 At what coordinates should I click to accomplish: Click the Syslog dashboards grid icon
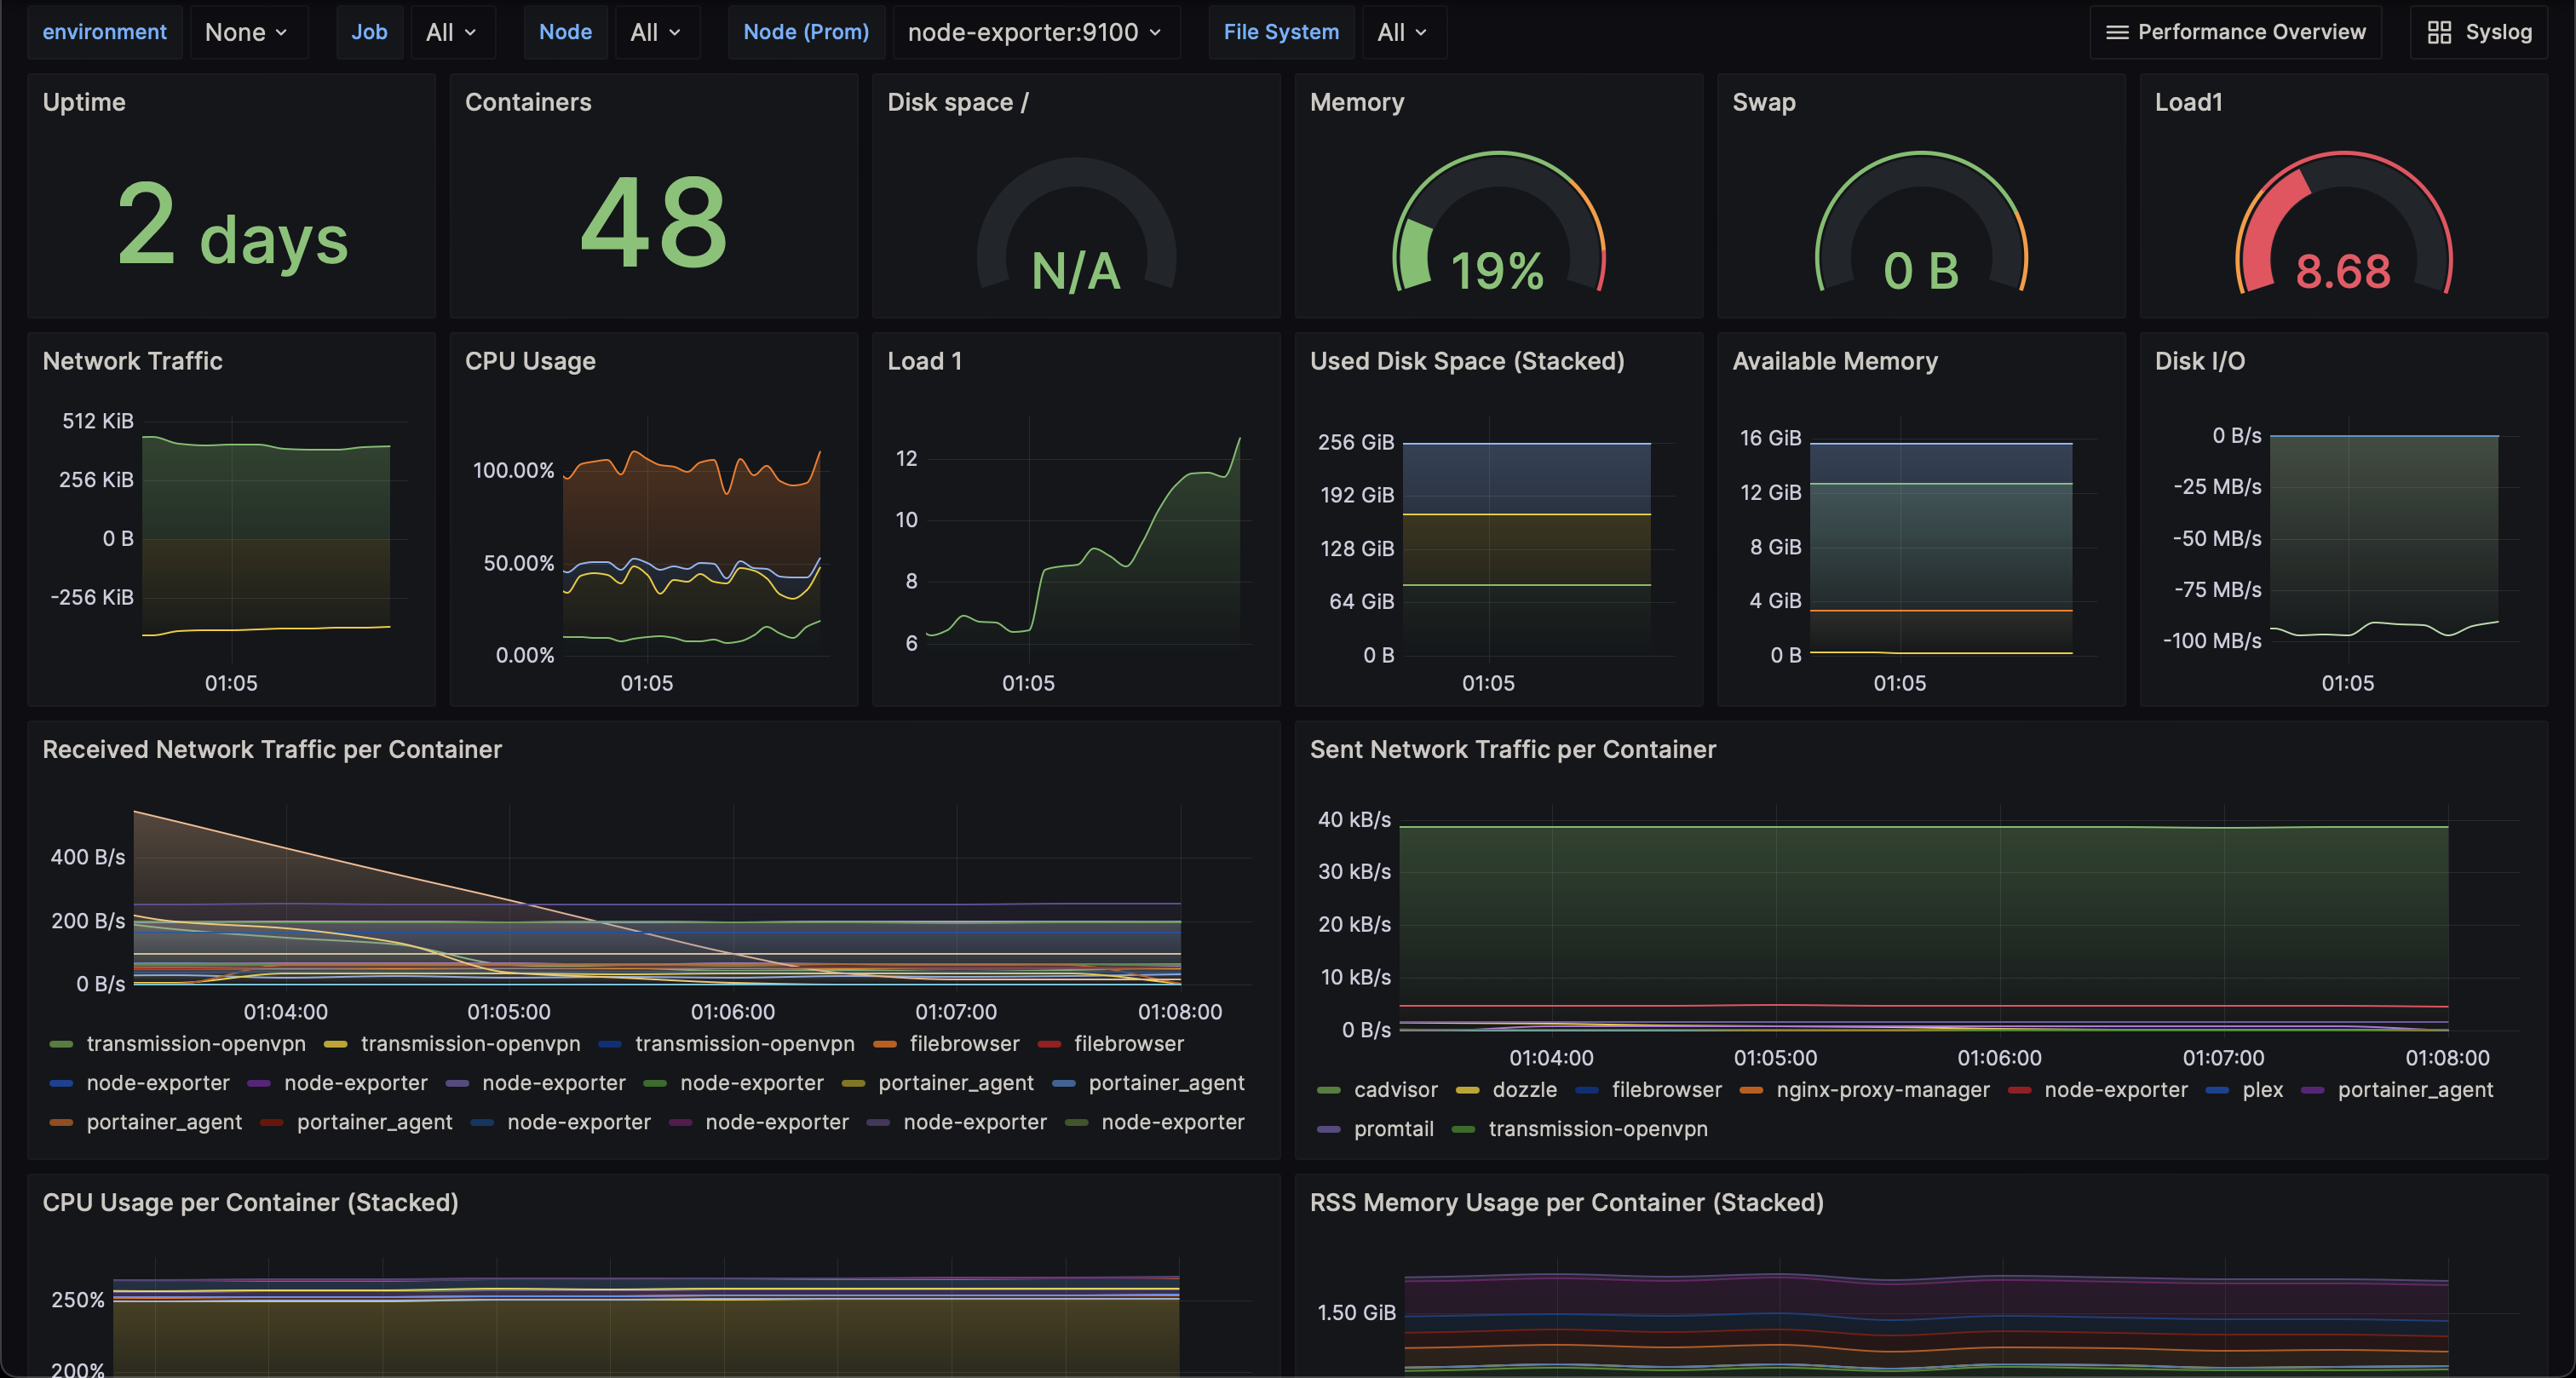click(2439, 32)
